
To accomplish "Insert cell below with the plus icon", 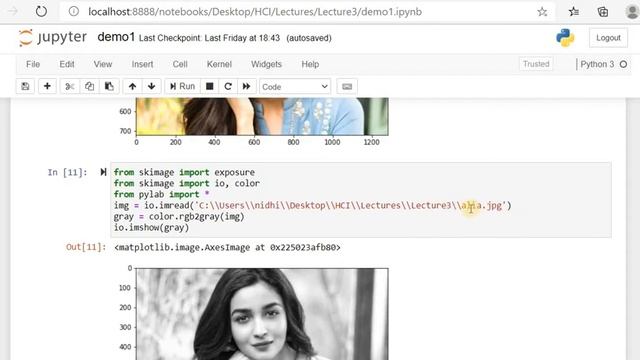I will coord(47,87).
